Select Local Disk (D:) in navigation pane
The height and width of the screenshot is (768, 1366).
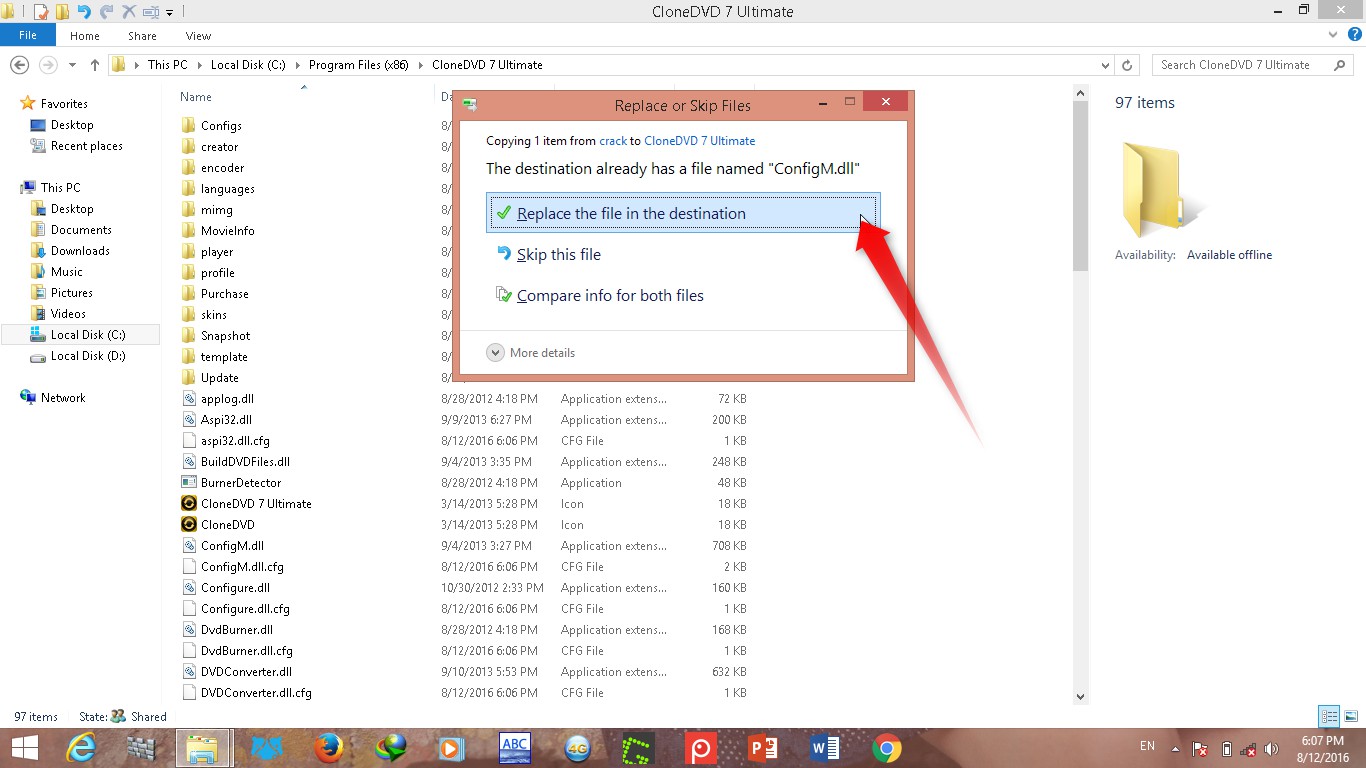coord(88,356)
